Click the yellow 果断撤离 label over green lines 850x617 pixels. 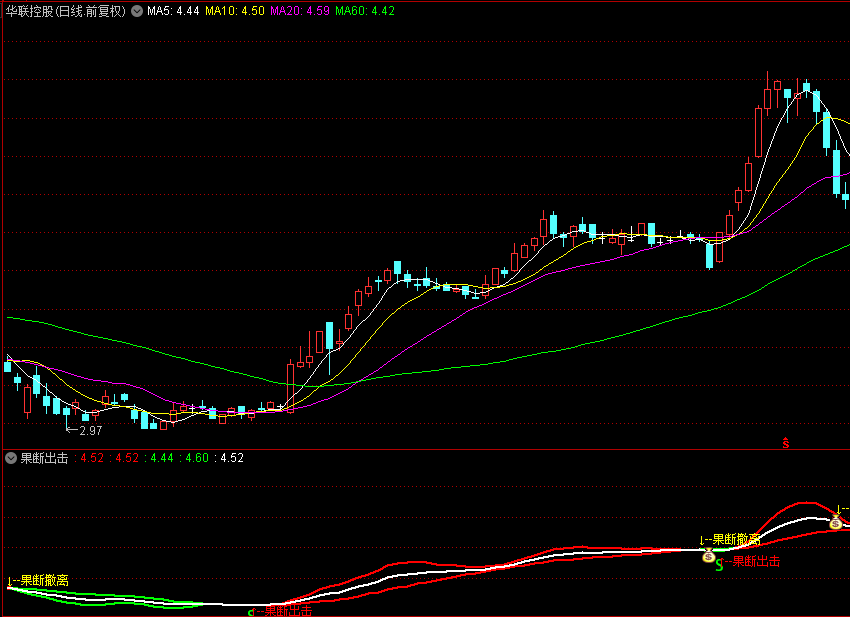tap(44, 580)
